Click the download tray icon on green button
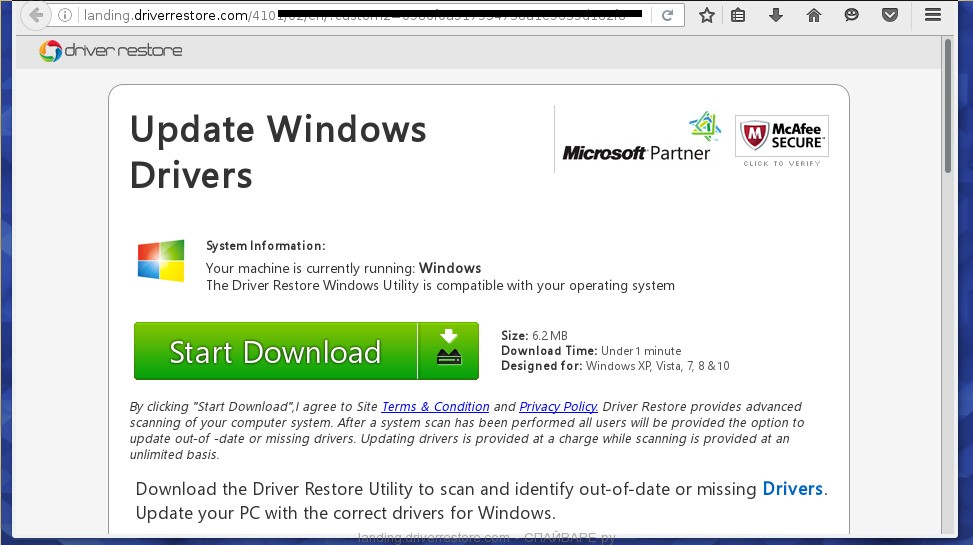The height and width of the screenshot is (545, 973). [449, 351]
